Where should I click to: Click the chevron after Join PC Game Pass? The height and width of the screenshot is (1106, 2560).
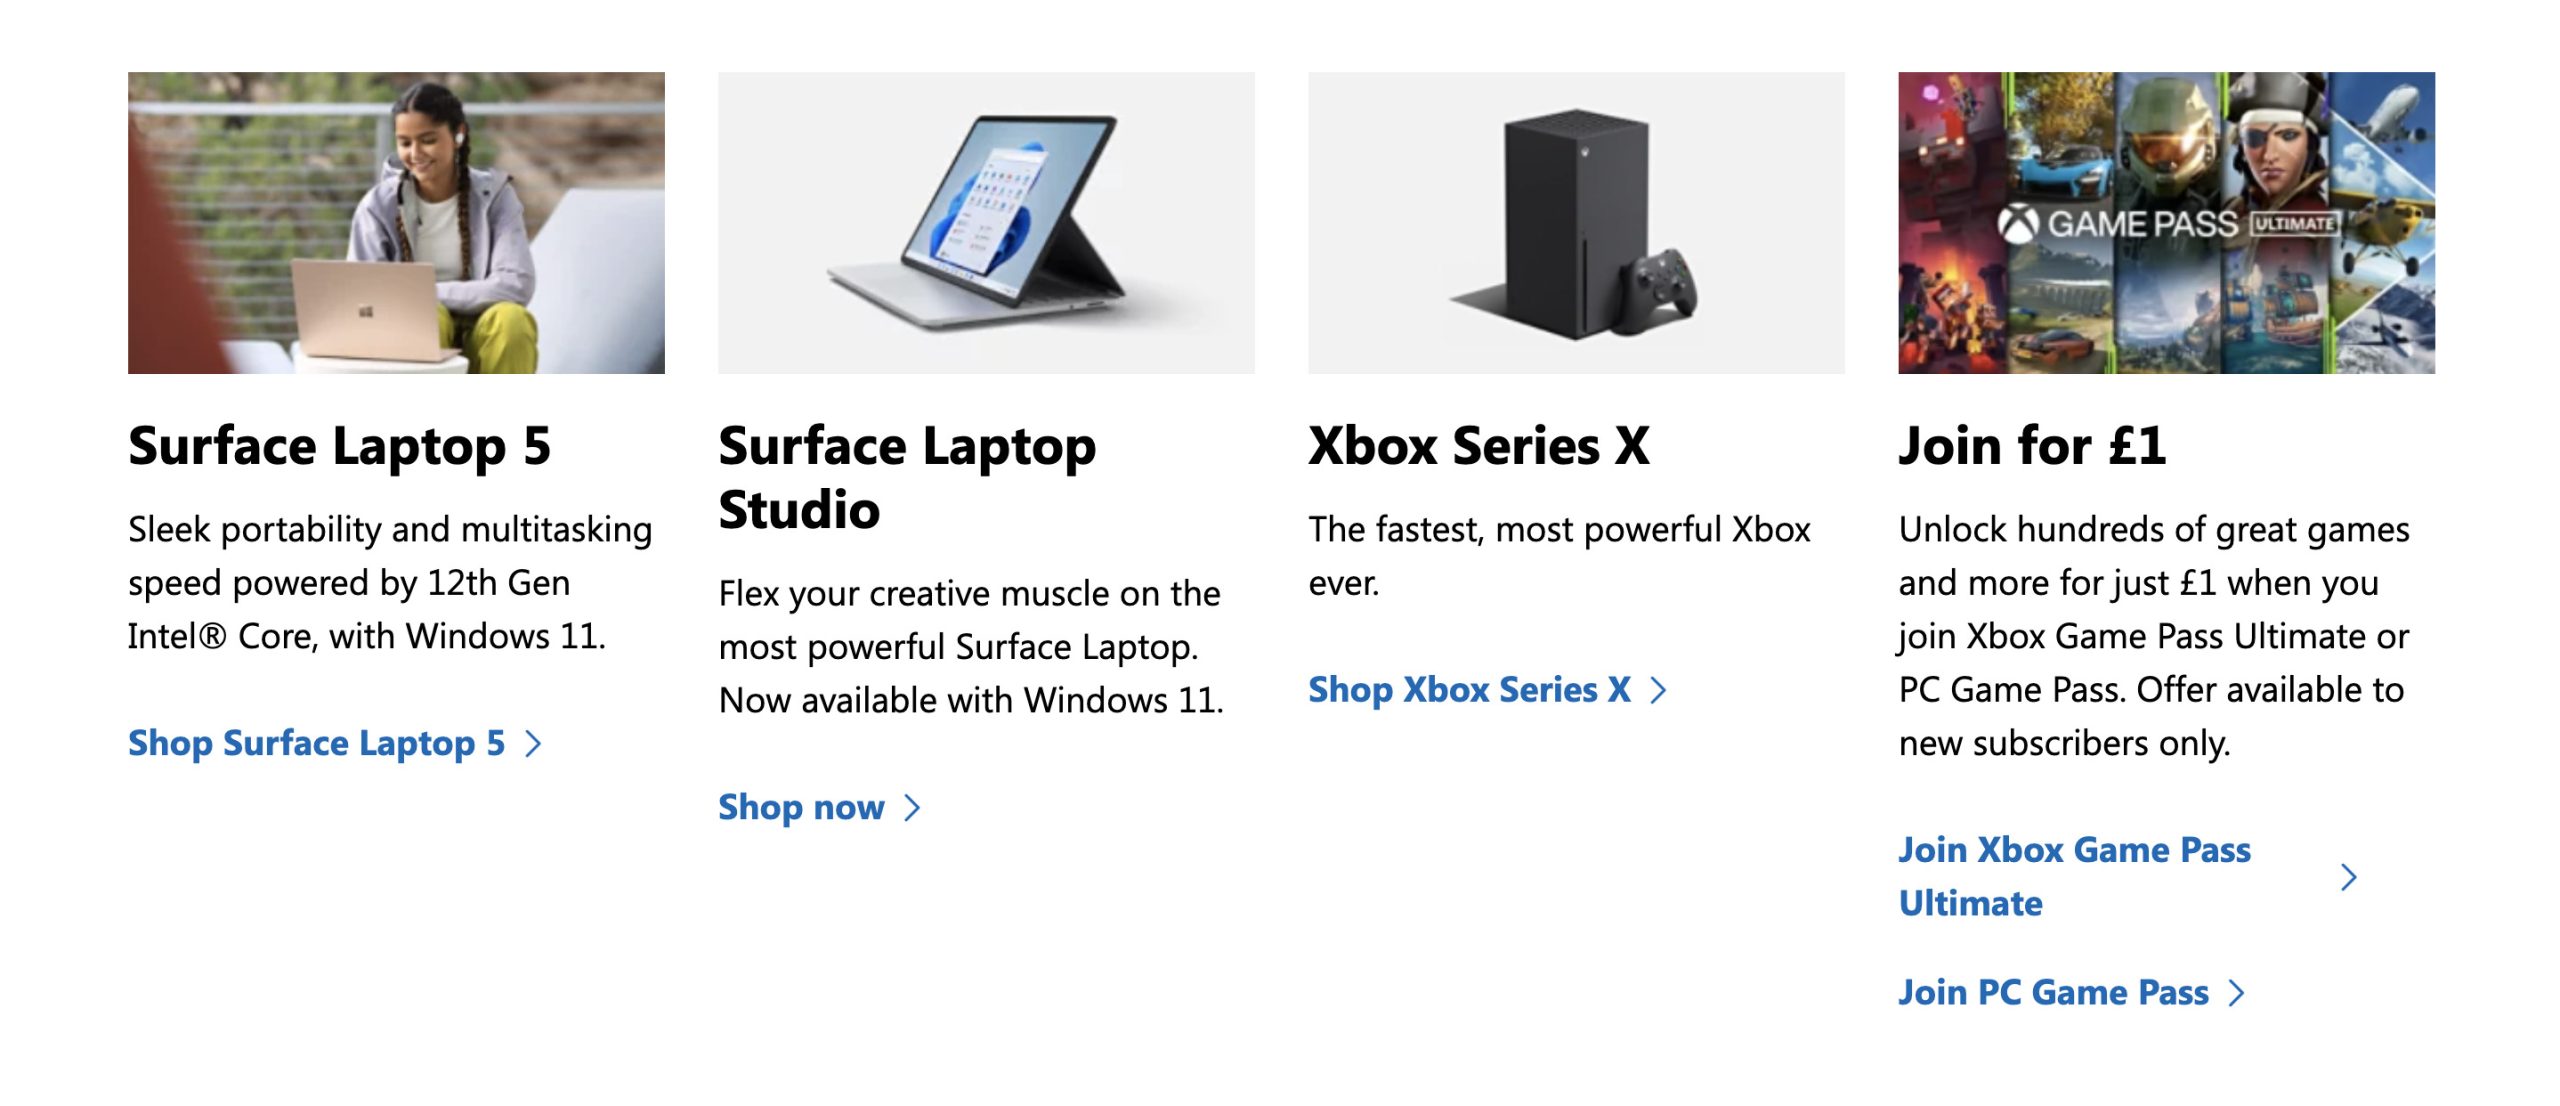(2237, 993)
